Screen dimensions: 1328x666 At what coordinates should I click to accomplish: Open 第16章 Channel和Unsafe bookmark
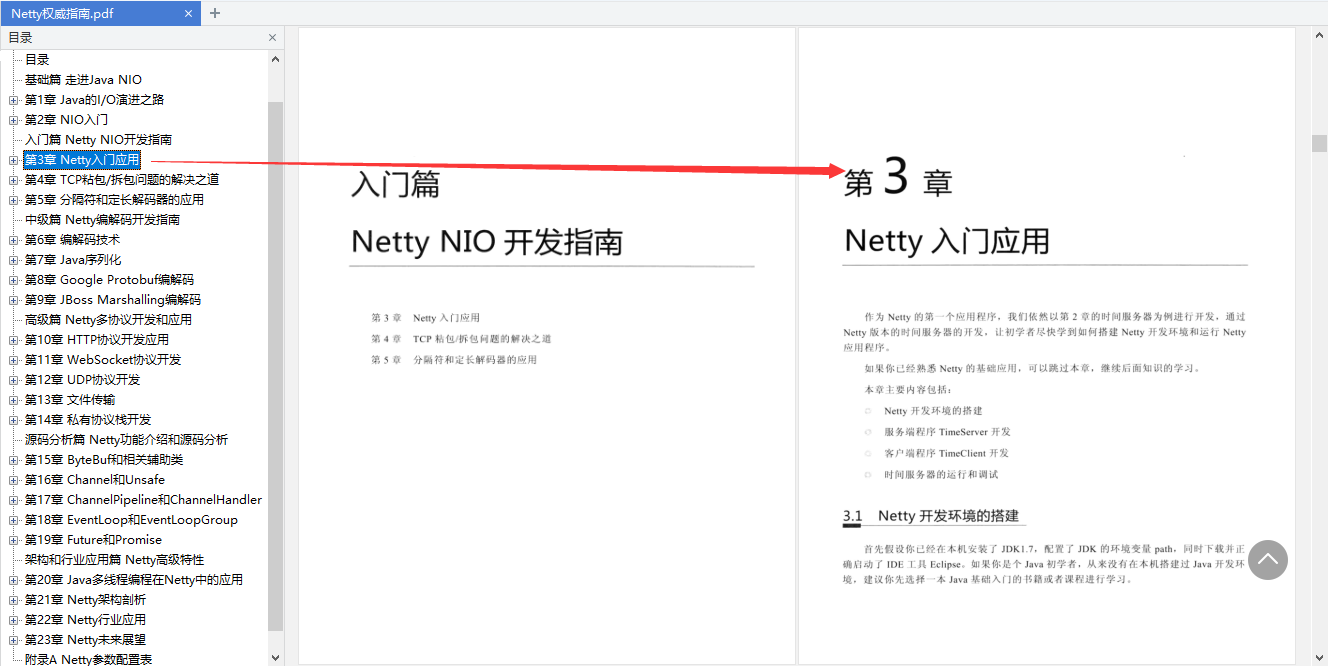[x=95, y=480]
